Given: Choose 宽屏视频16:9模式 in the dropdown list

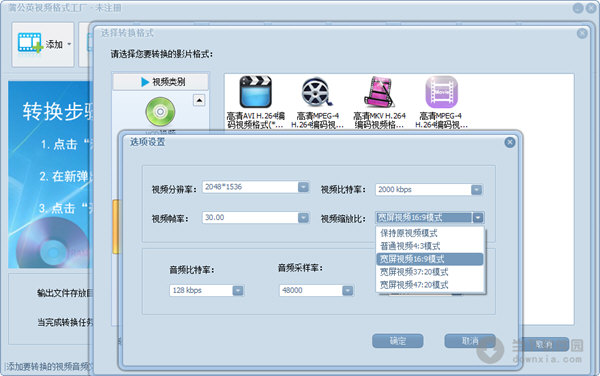Looking at the screenshot, I should click(x=429, y=259).
